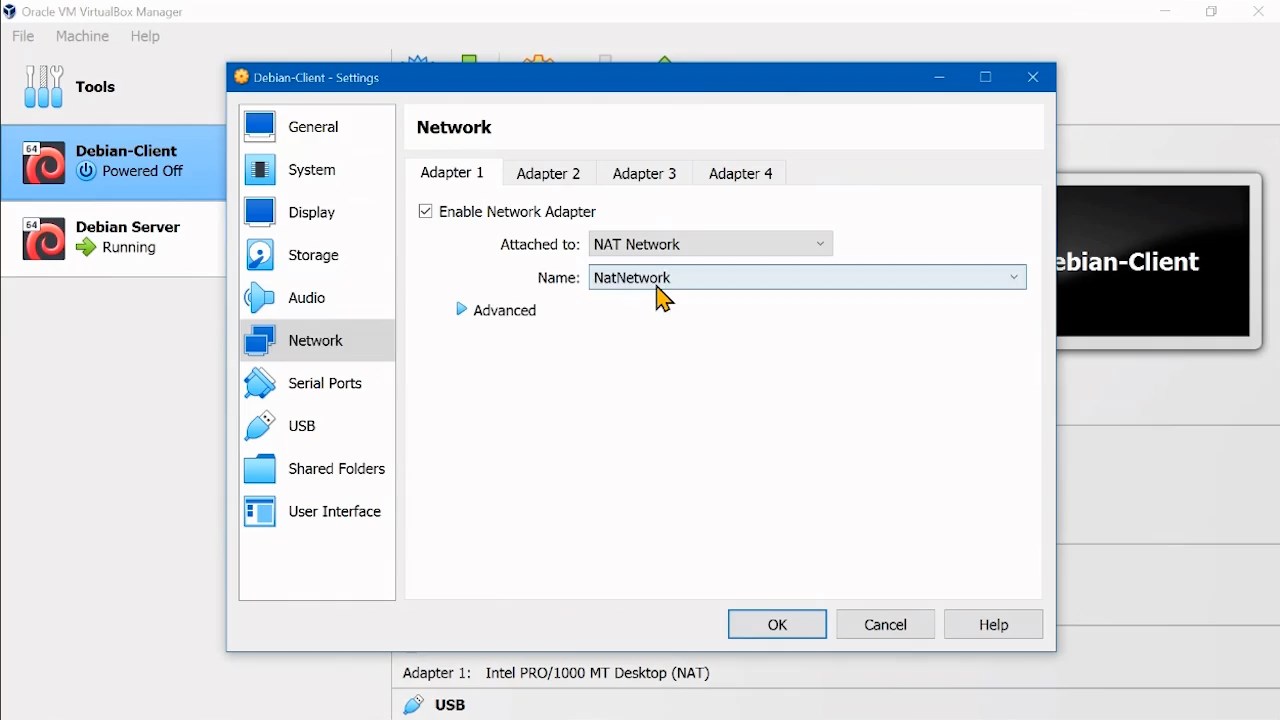Click the Adapter 1 Intel PRO/1000 detail text

click(x=597, y=673)
